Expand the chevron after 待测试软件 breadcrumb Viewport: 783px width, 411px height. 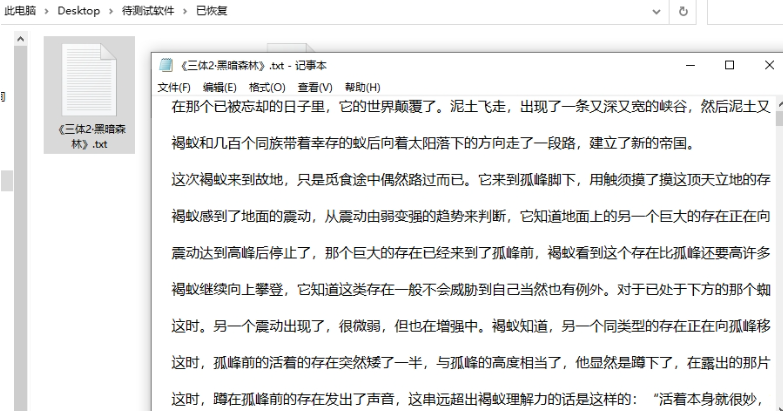click(185, 11)
